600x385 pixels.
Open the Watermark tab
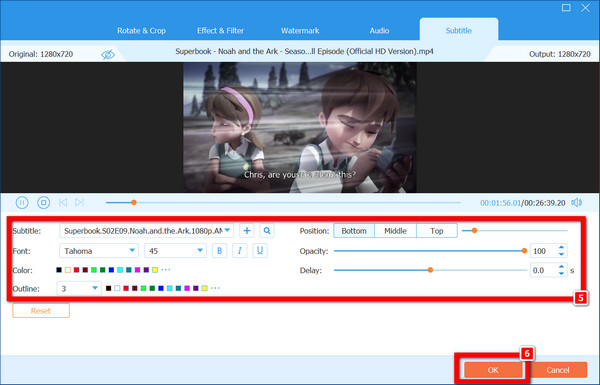coord(300,31)
